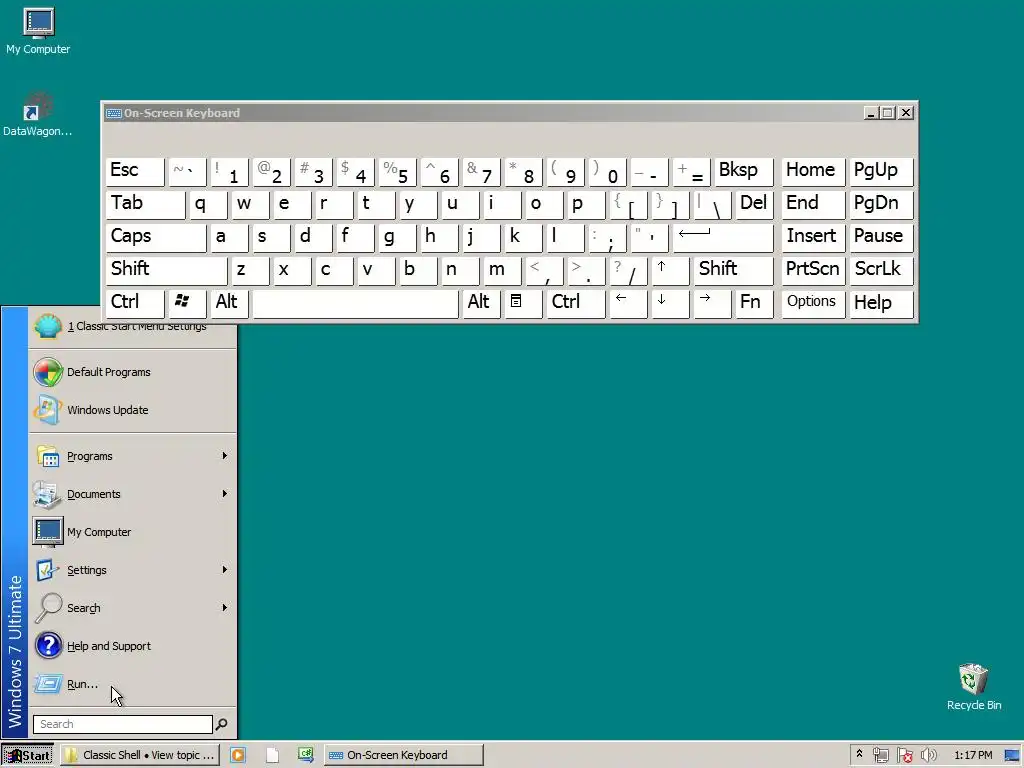This screenshot has width=1024, height=768.
Task: Click the m key
Action: point(502,270)
